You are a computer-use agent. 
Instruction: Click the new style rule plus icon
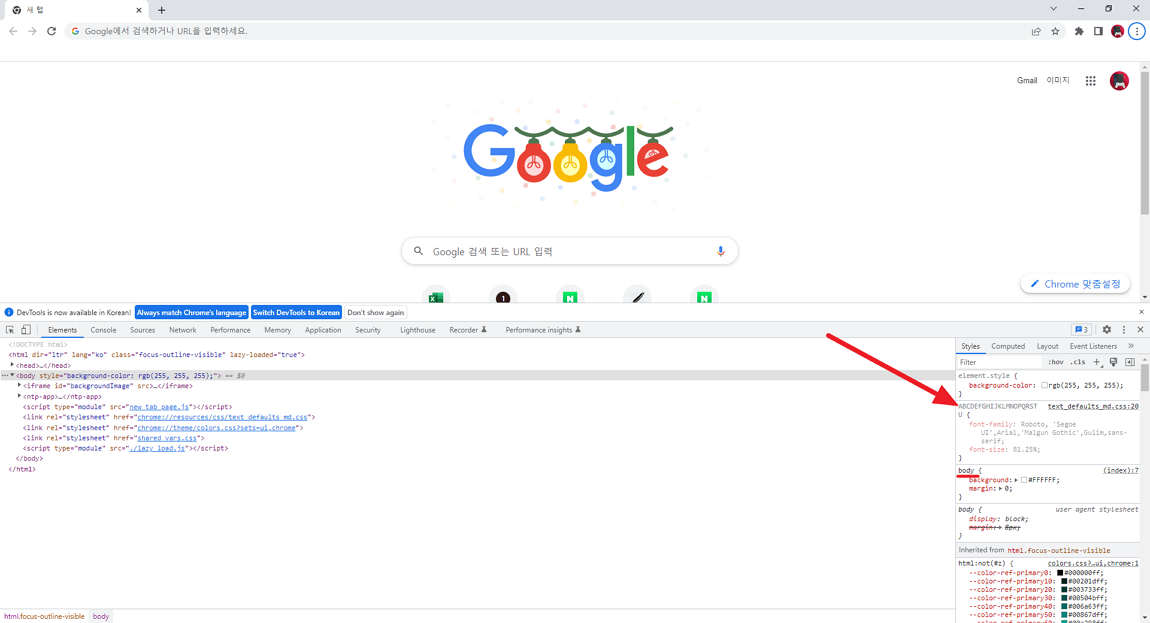1097,362
